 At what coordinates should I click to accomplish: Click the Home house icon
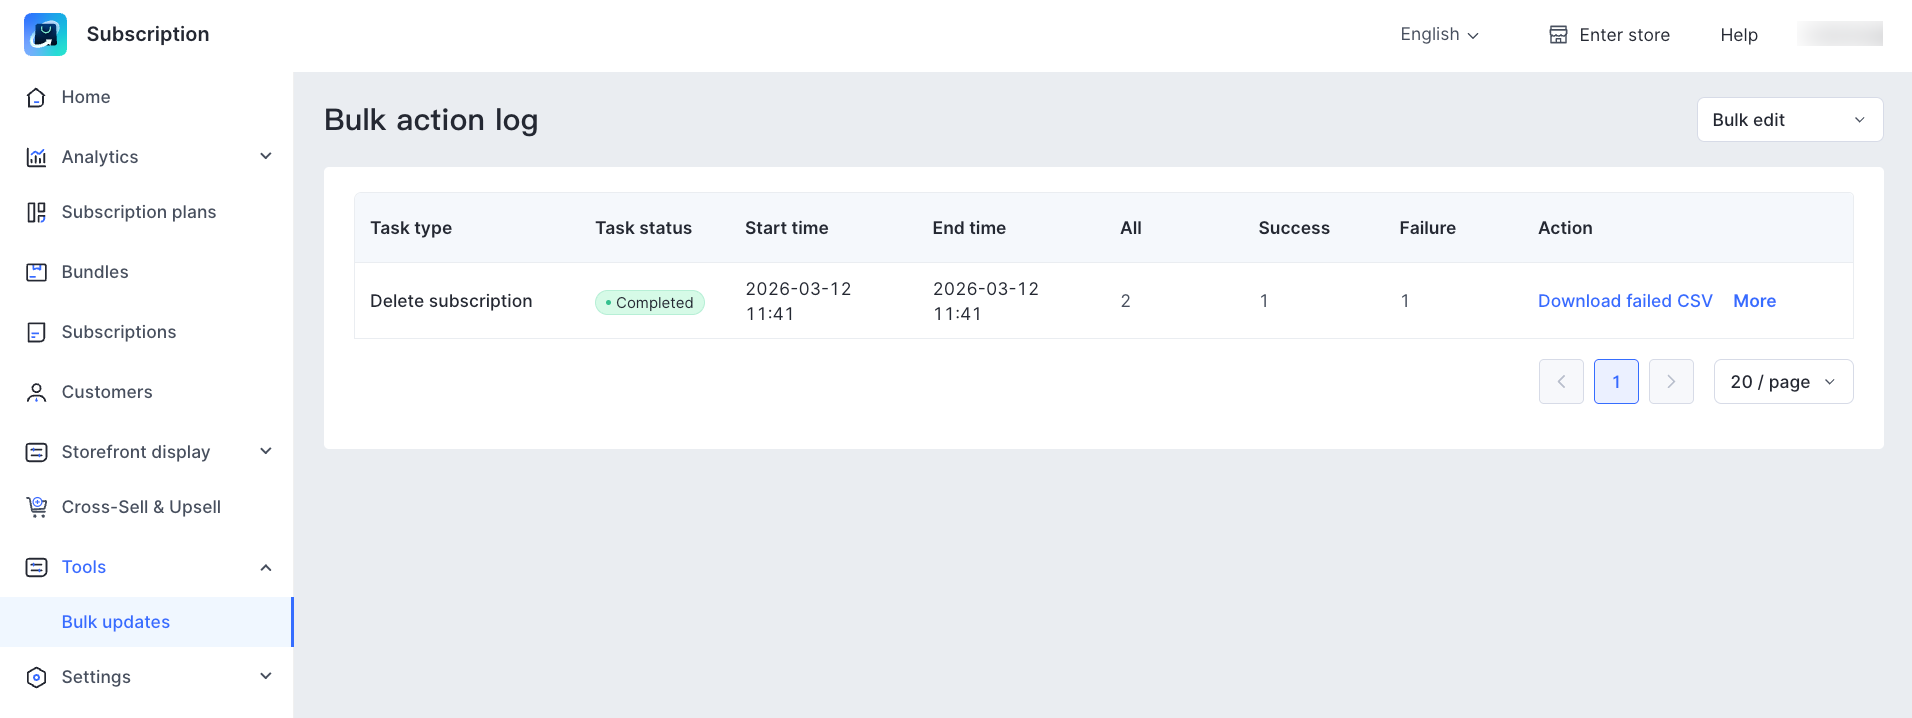[x=36, y=97]
